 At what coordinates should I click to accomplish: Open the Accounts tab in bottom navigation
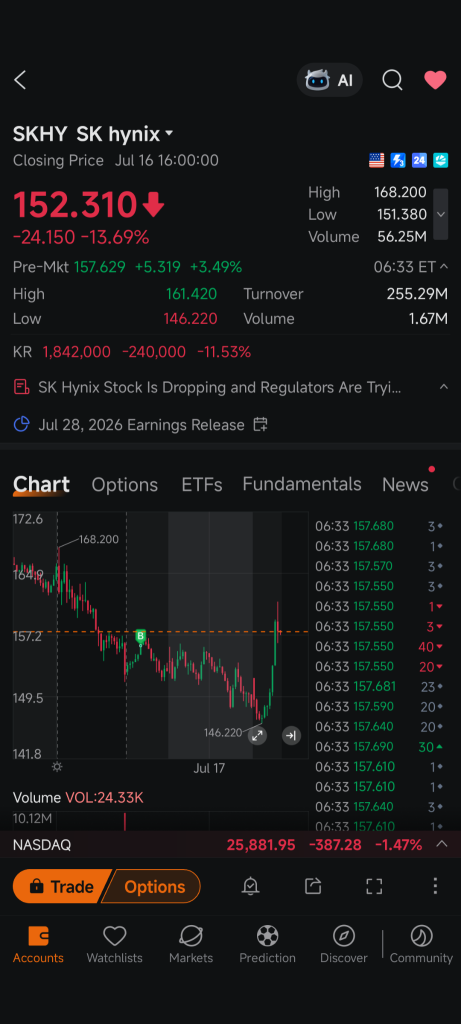[38, 945]
